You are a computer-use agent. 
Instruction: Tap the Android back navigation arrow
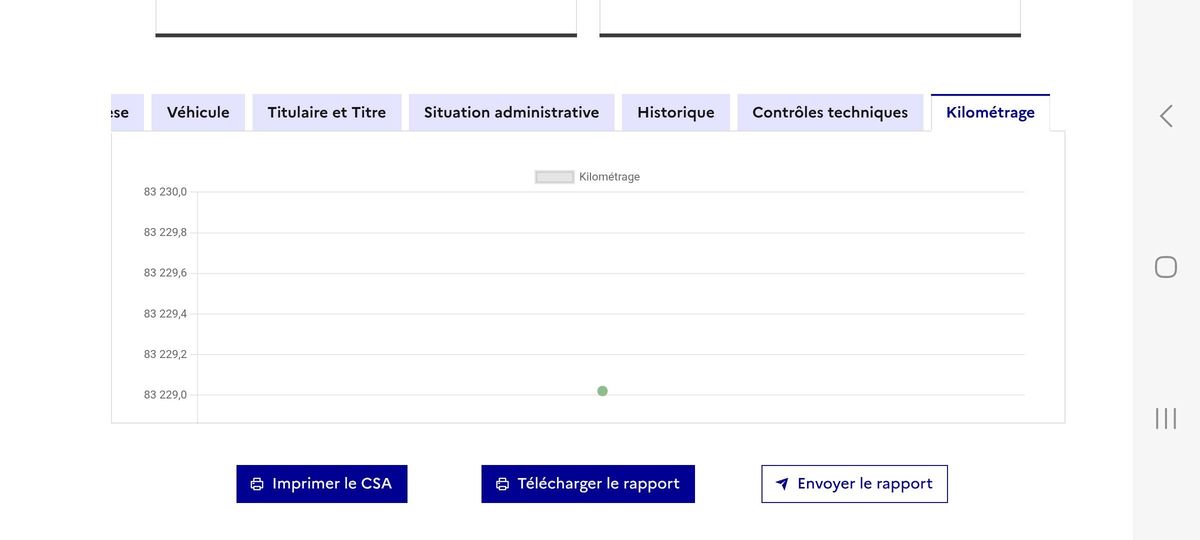[1166, 116]
